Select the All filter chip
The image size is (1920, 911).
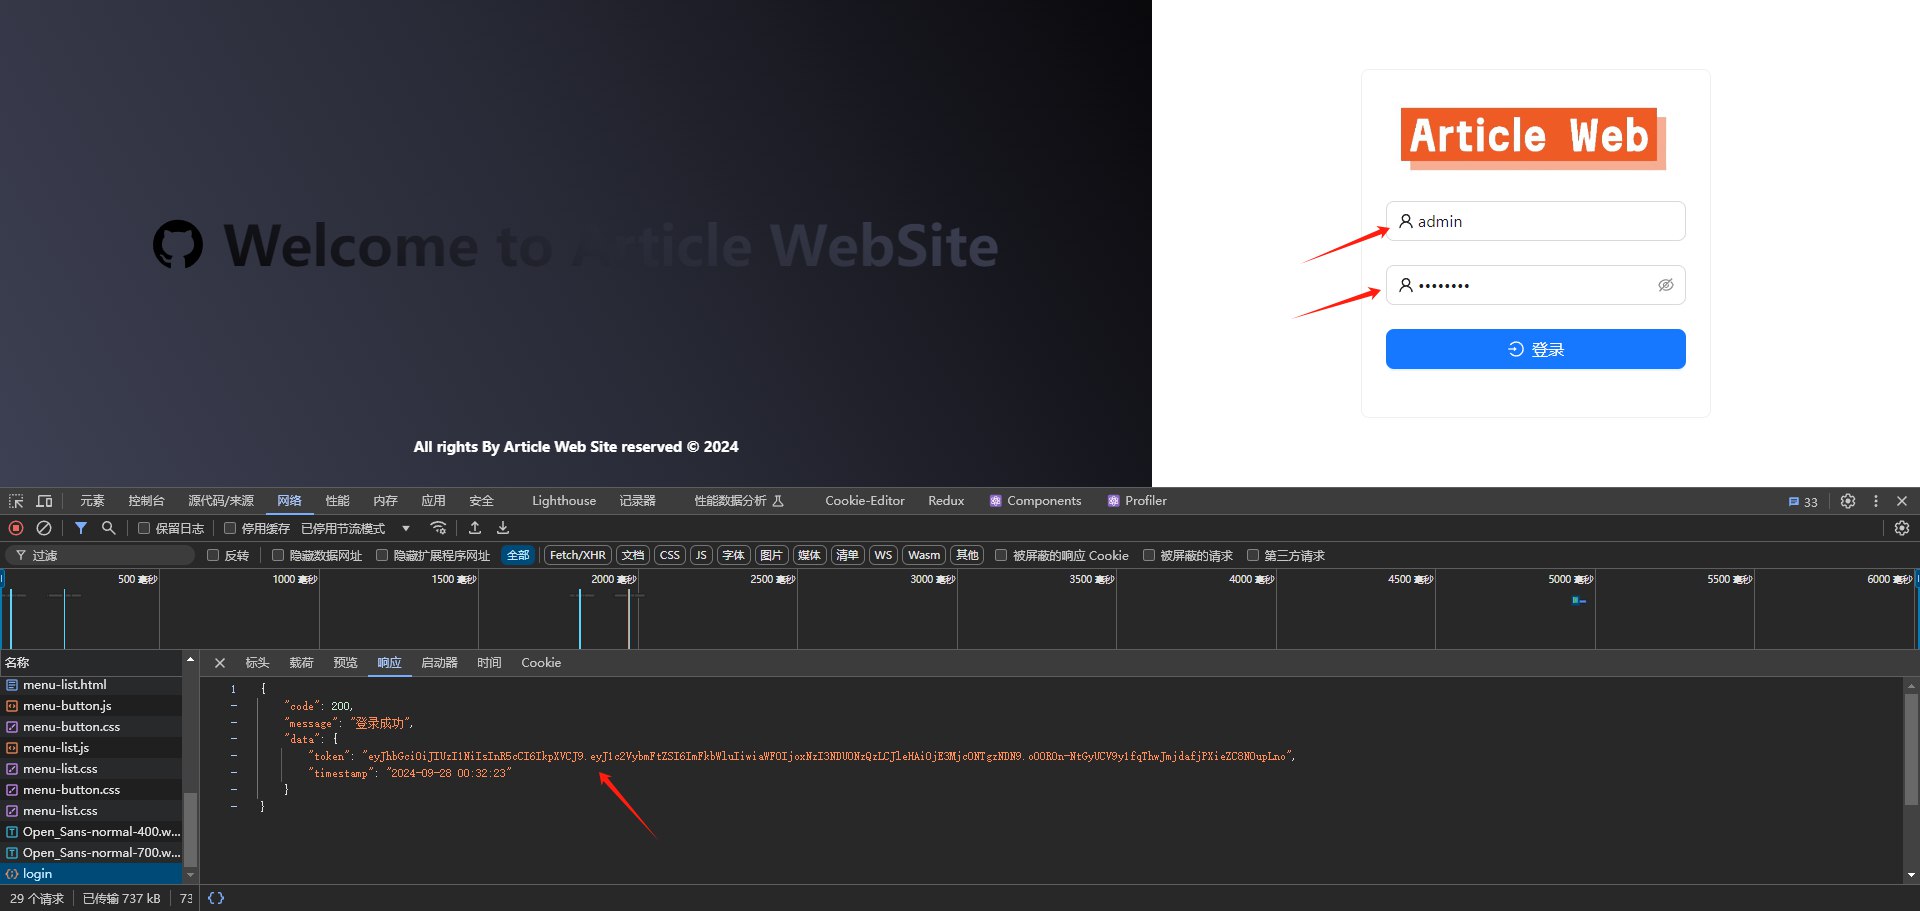pyautogui.click(x=518, y=555)
